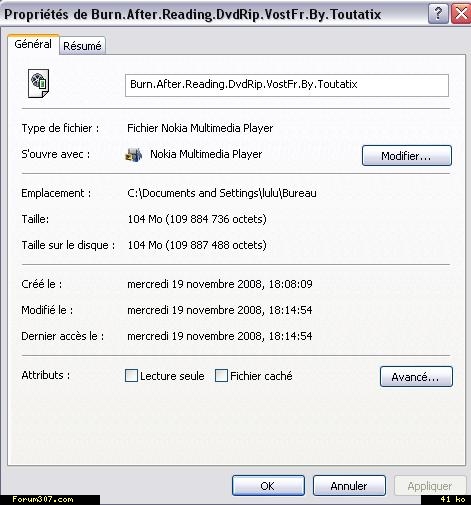The image size is (471, 505).
Task: Open the Modifier... program chooser
Action: (407, 156)
